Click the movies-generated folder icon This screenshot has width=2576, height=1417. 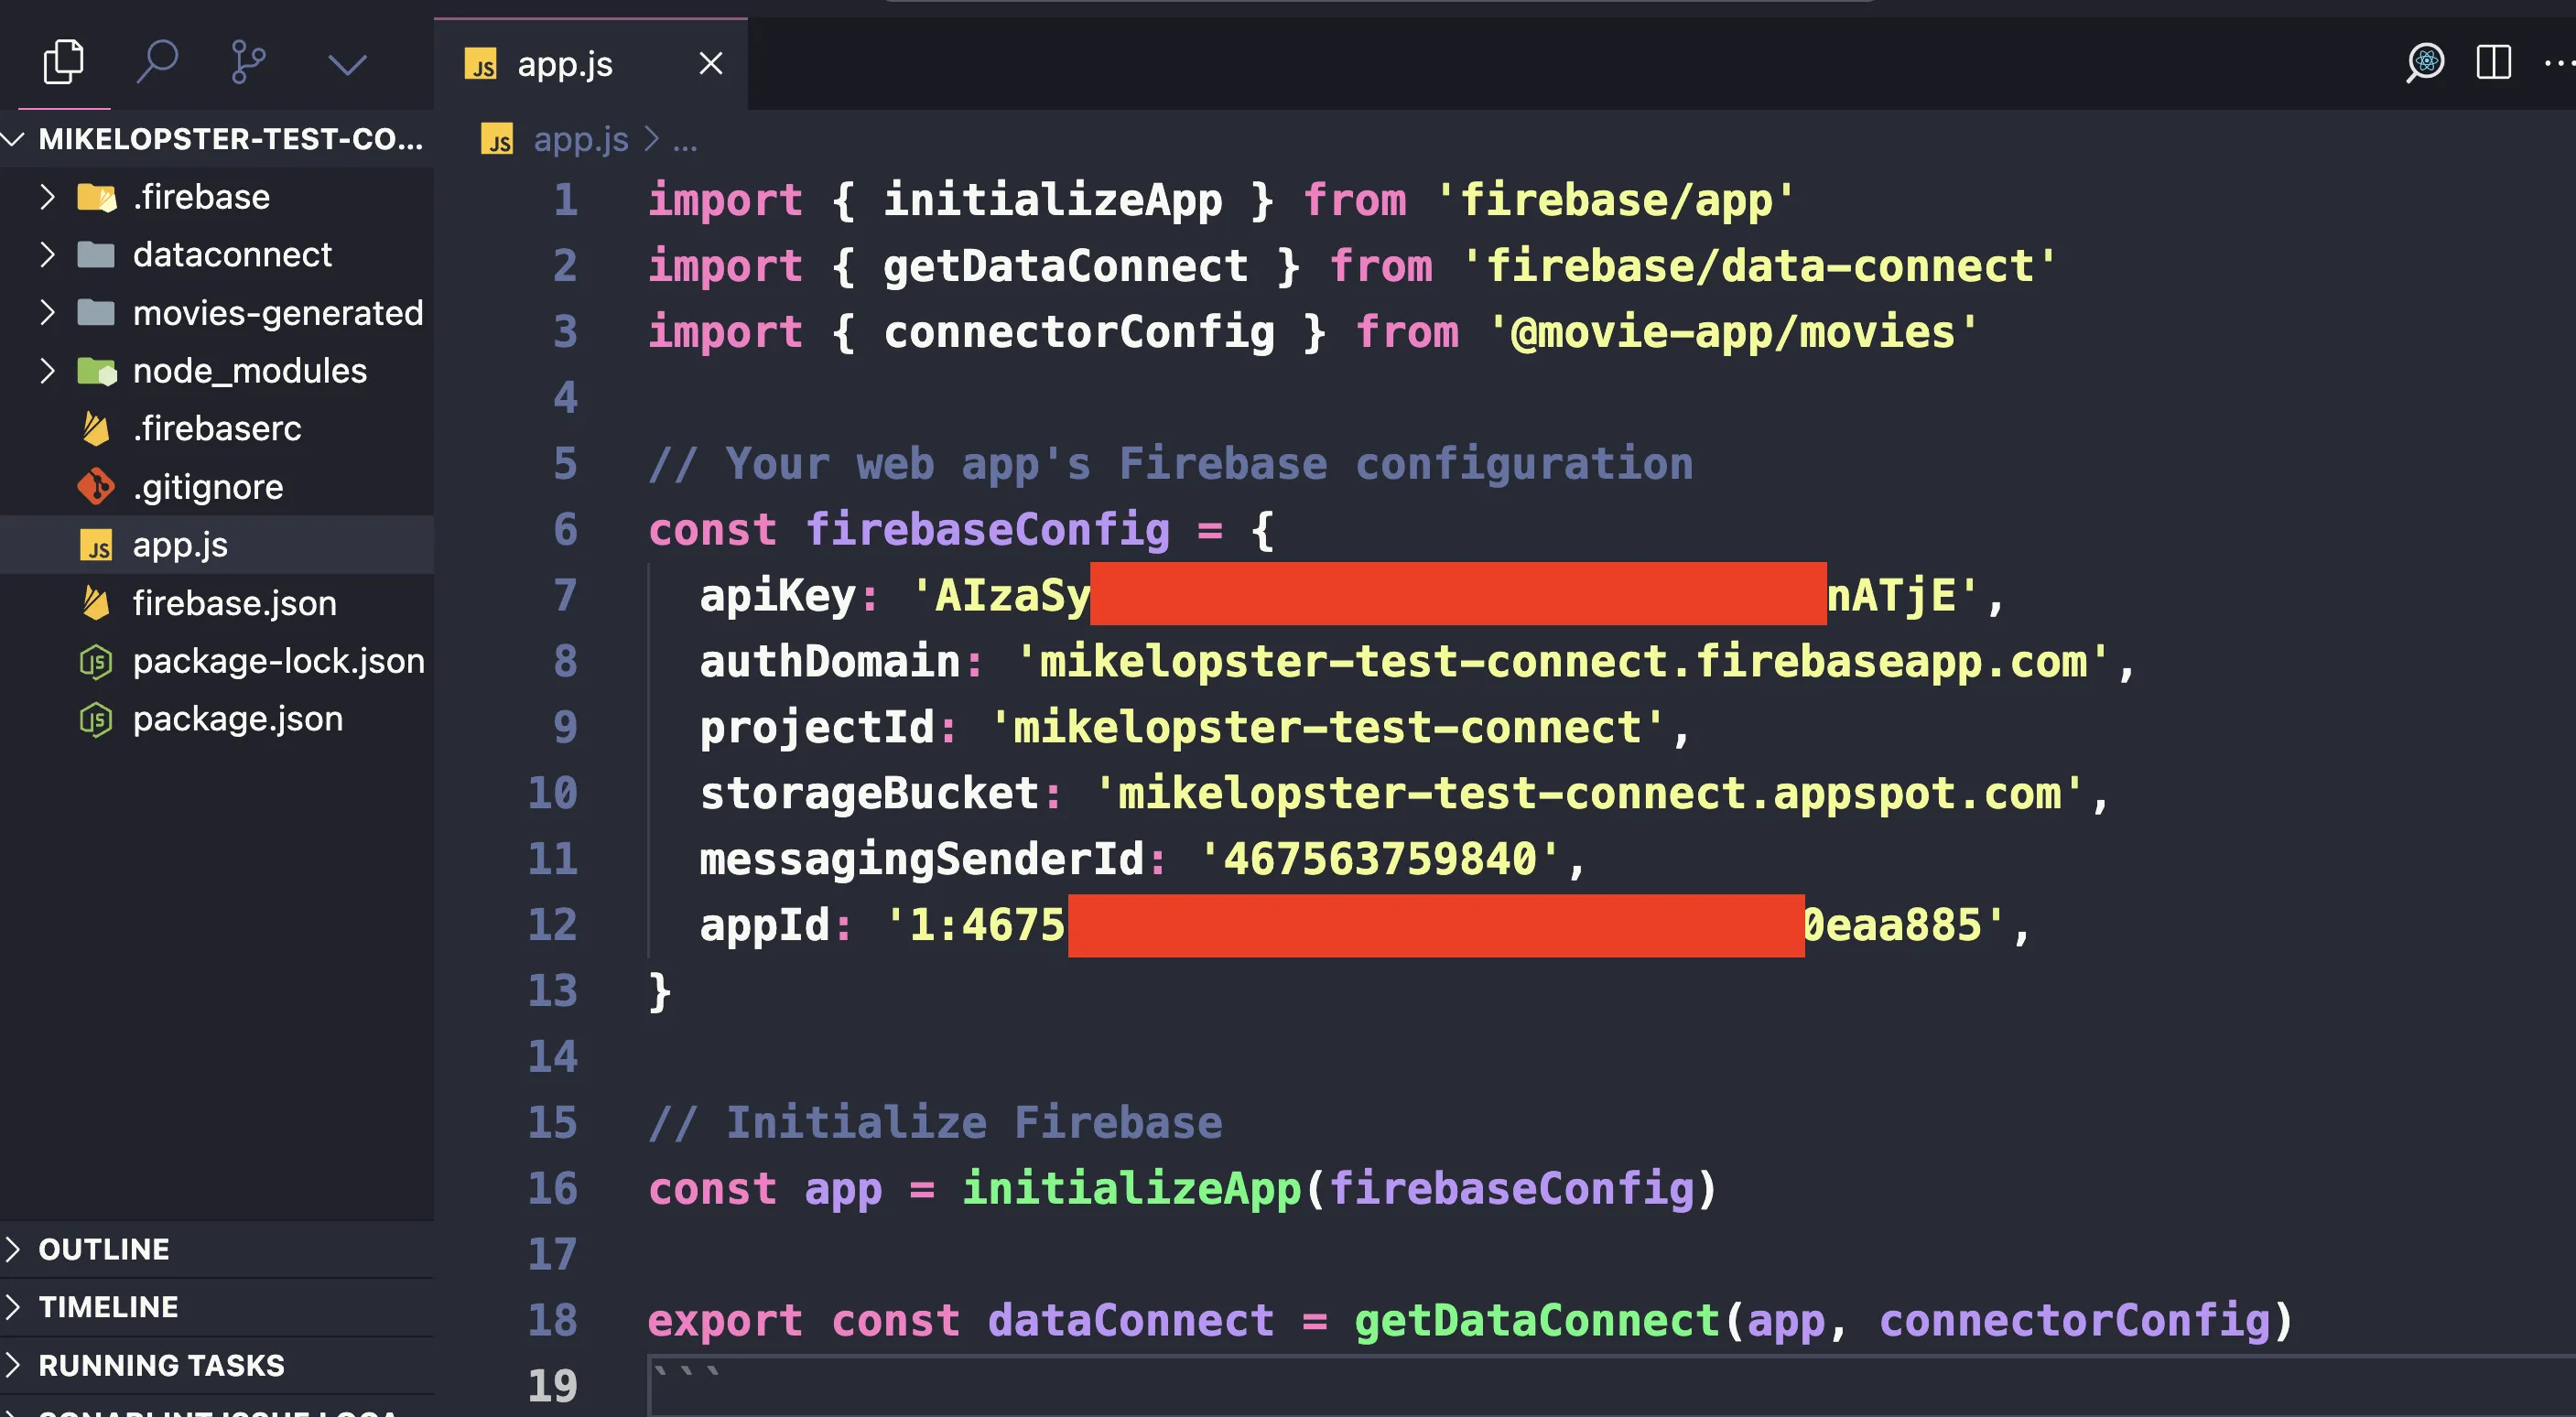(x=96, y=313)
